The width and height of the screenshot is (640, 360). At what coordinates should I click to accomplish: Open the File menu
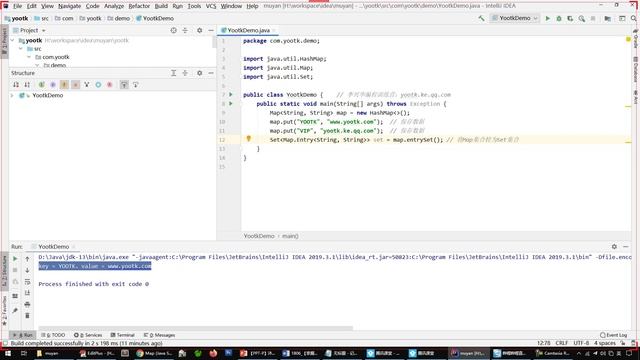18,6
